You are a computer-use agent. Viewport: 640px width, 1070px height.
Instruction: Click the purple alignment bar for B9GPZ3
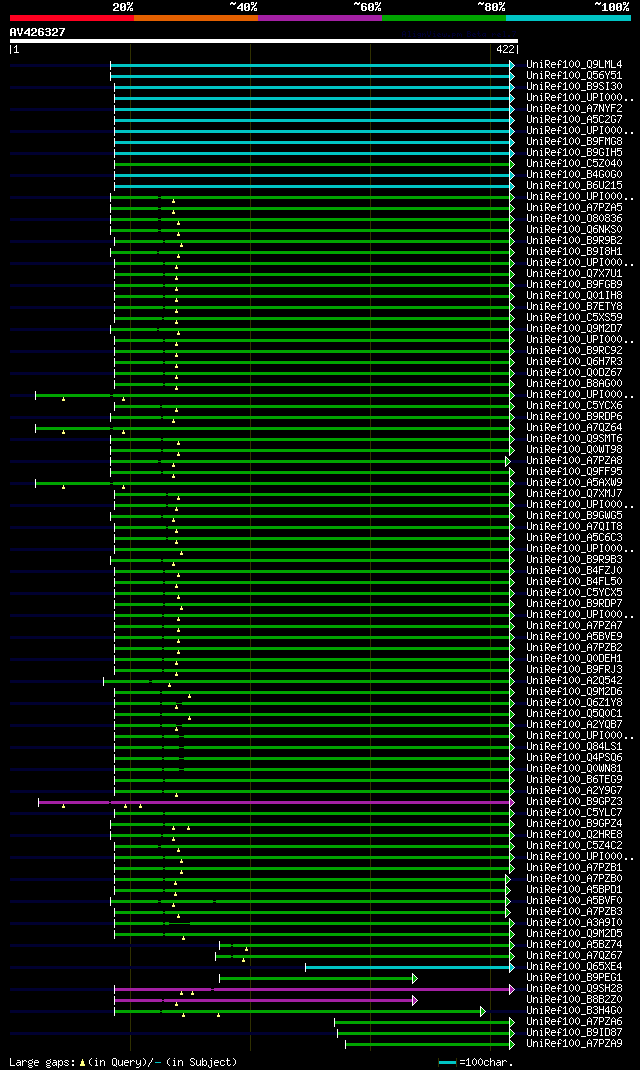[x=276, y=802]
